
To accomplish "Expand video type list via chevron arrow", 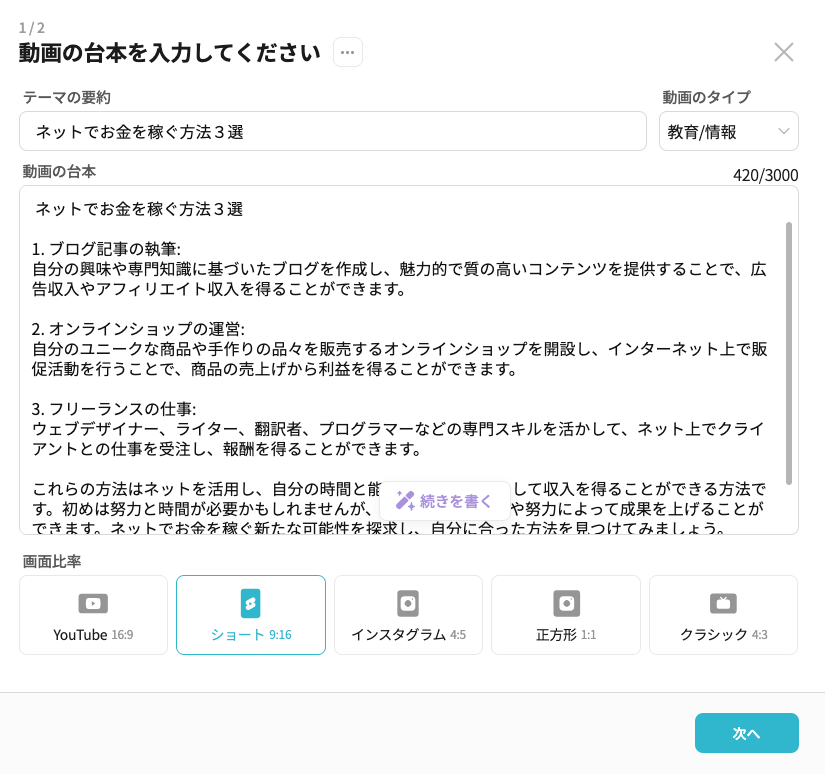I will 783,131.
